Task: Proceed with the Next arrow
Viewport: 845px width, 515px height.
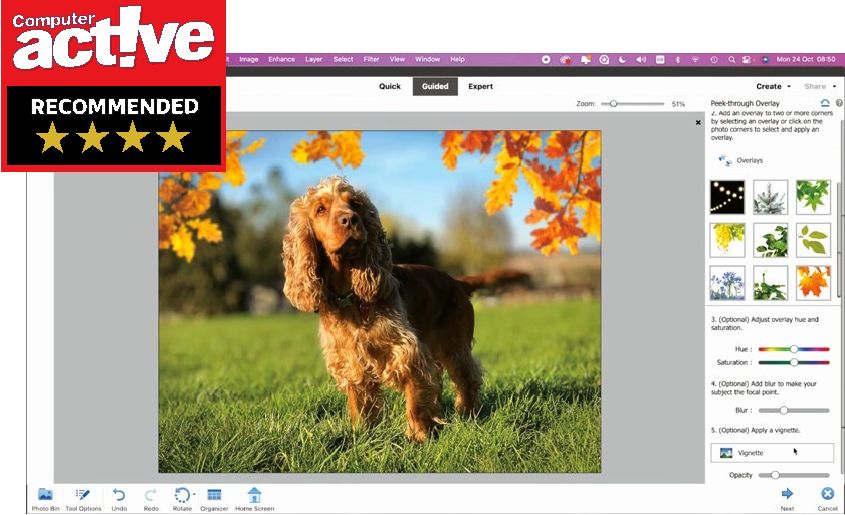Action: (x=787, y=499)
